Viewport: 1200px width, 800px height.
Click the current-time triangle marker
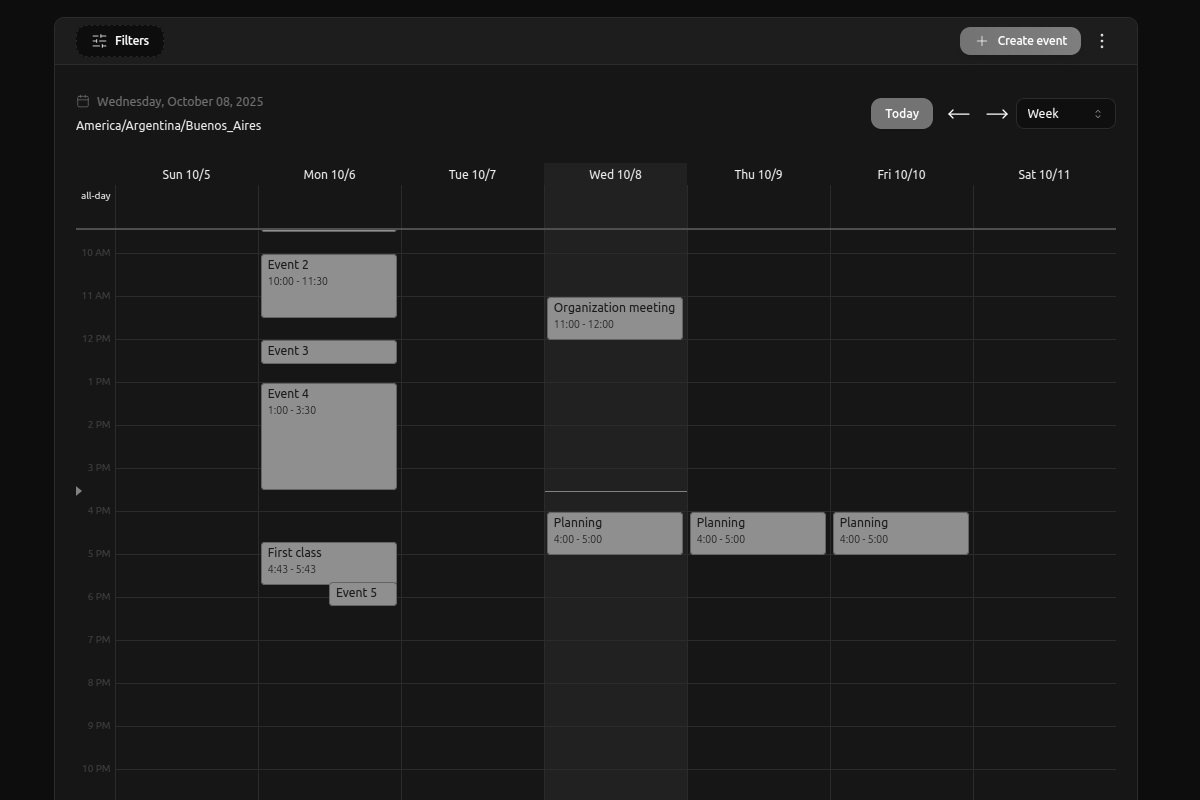78,490
